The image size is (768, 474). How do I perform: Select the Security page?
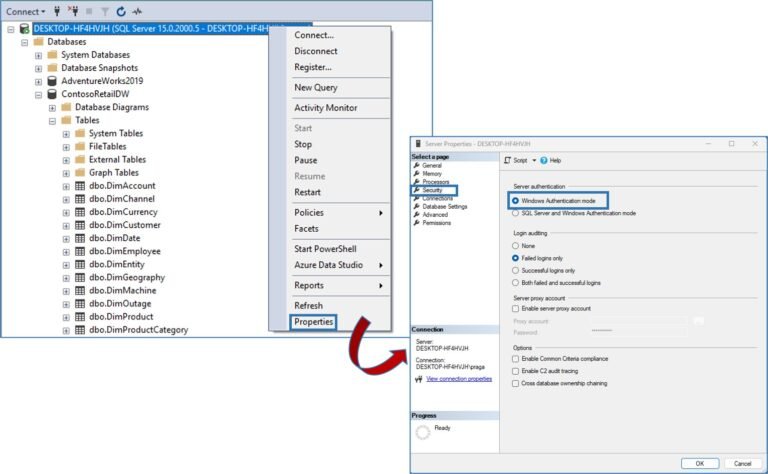(432, 190)
